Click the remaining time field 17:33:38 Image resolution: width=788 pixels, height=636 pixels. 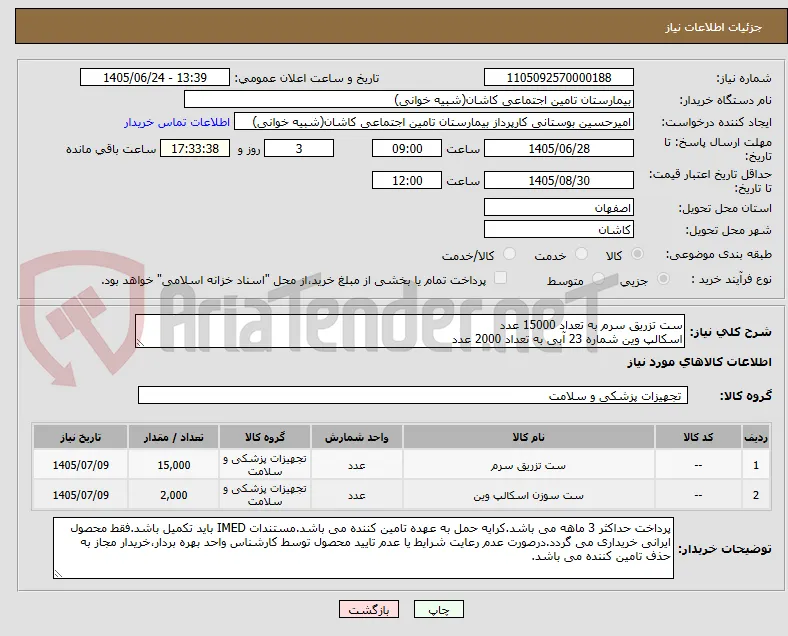tap(195, 149)
